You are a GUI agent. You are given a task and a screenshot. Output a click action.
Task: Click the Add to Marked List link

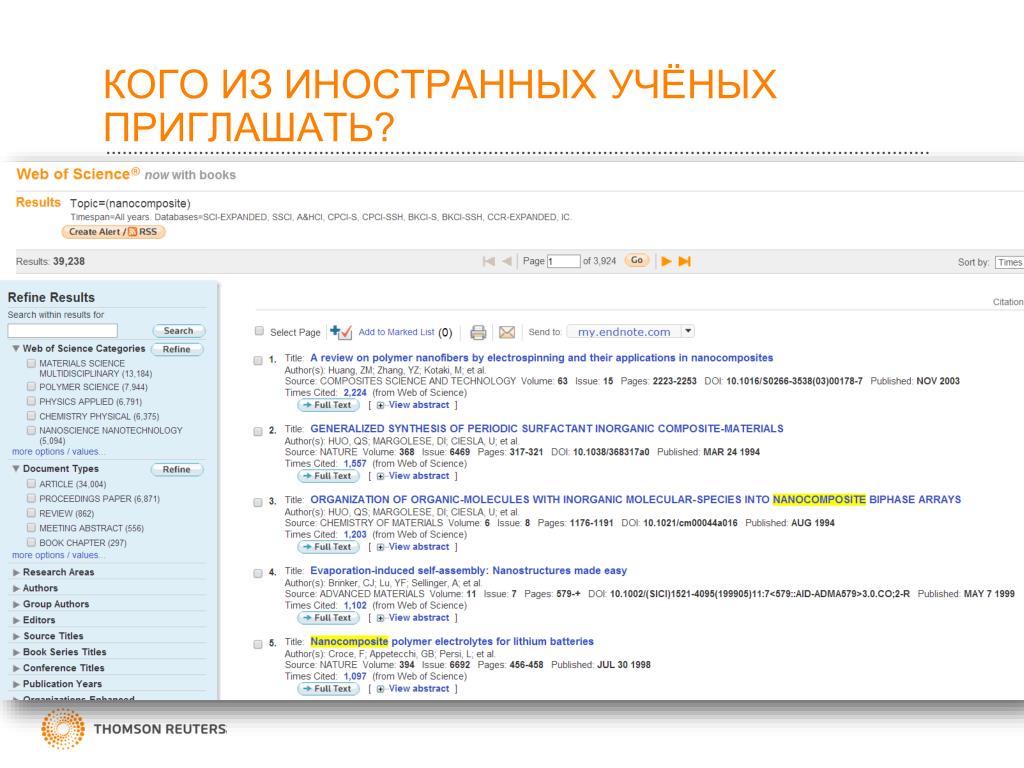click(396, 332)
